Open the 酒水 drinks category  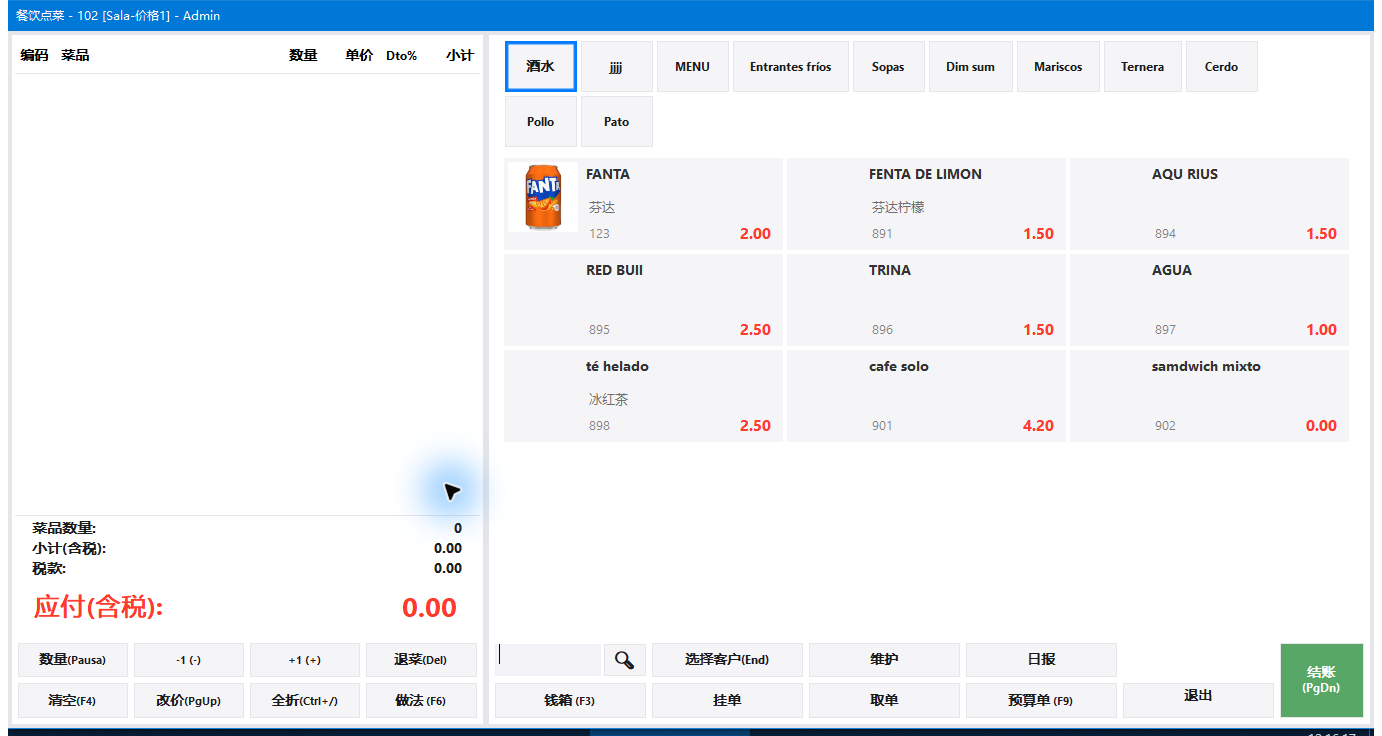click(541, 67)
